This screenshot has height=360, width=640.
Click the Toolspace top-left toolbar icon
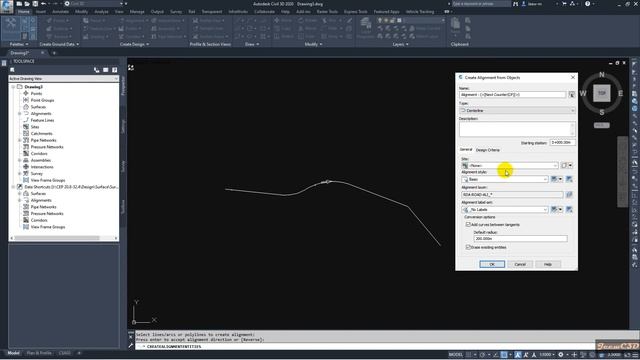[x=12, y=70]
